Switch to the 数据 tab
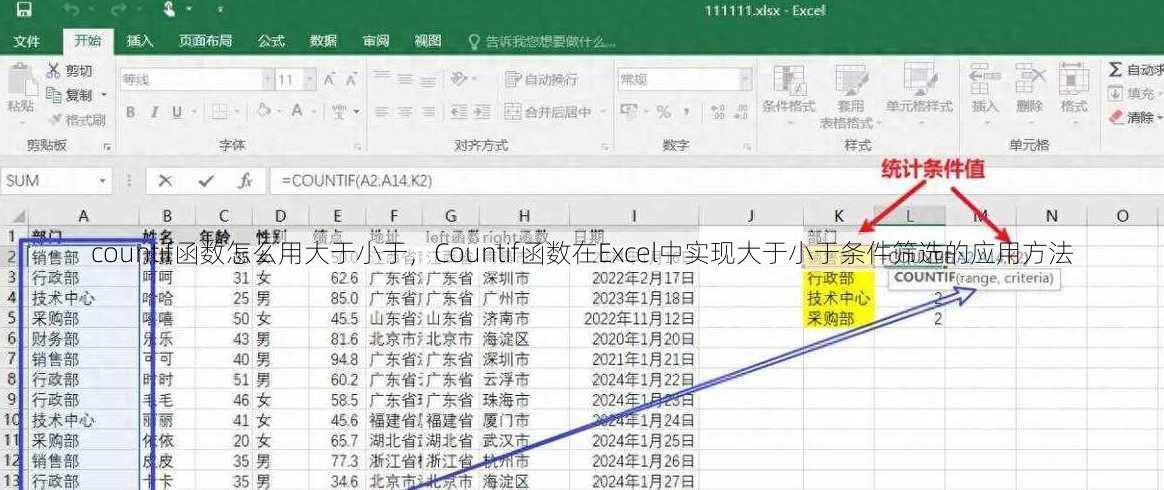 (x=323, y=41)
